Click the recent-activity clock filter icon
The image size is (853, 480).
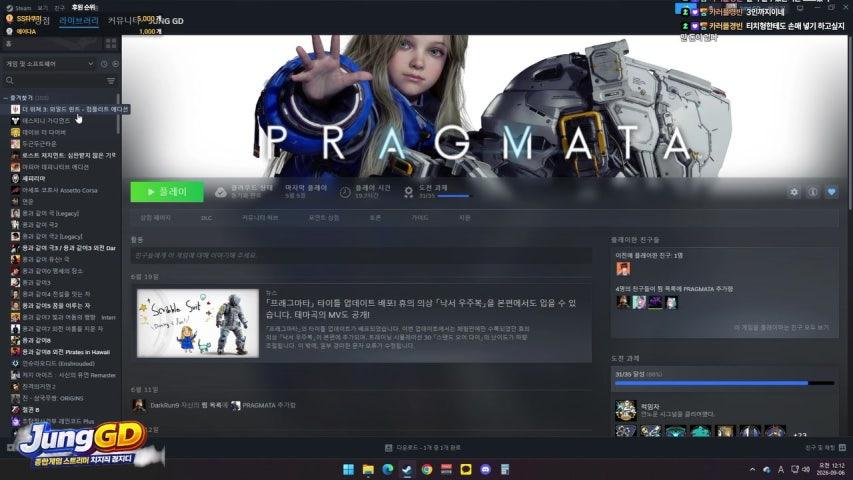(104, 64)
